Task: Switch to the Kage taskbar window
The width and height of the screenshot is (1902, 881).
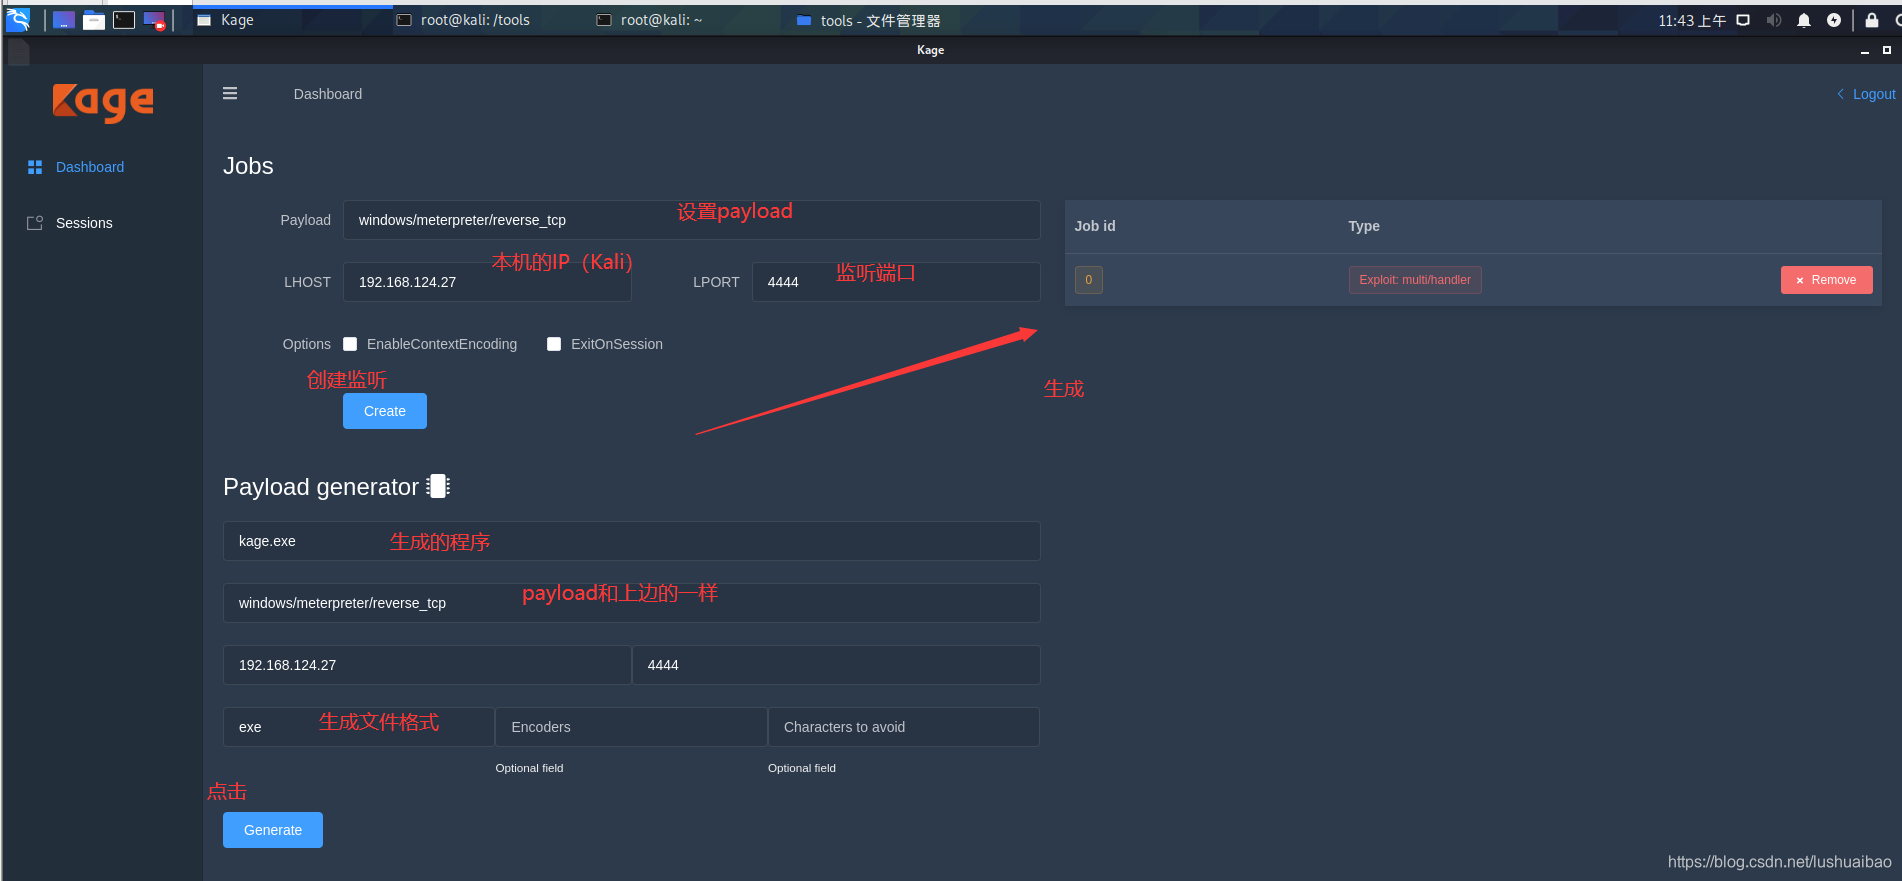Action: (x=292, y=20)
